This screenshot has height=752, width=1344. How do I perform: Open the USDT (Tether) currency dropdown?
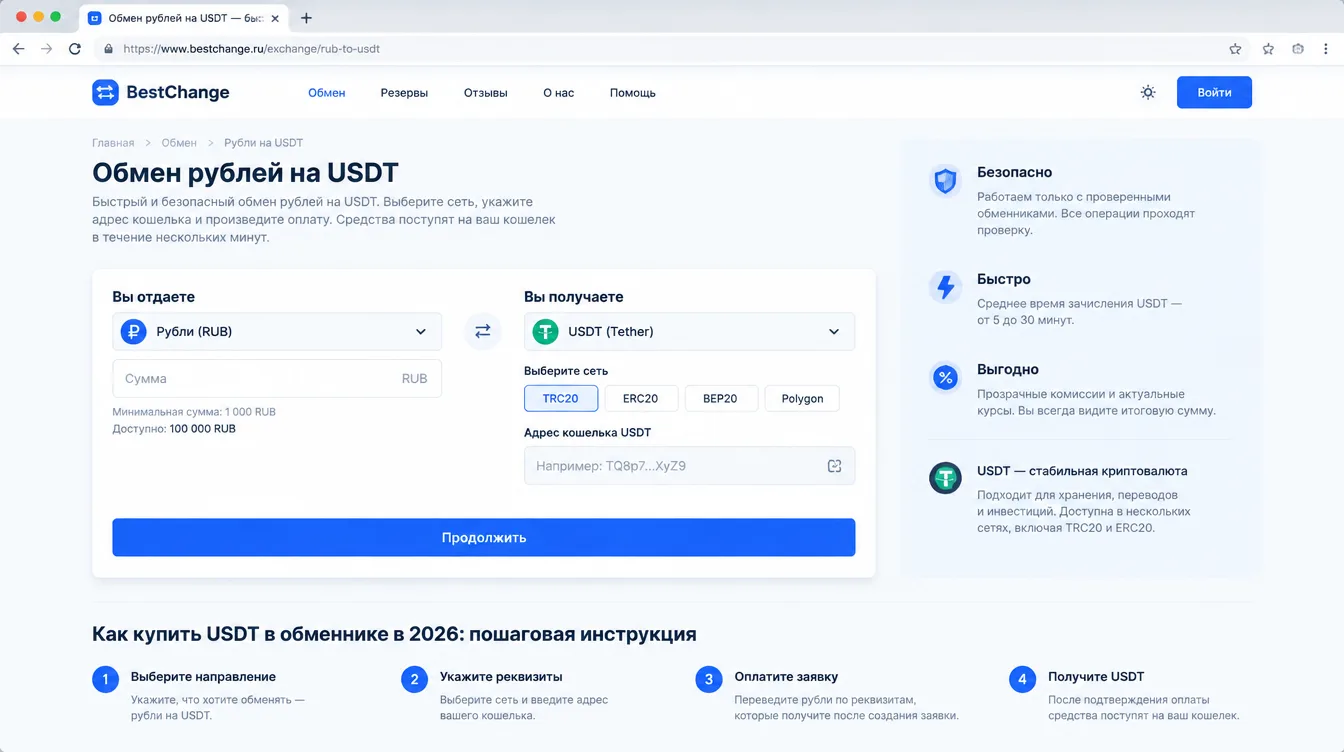coord(689,331)
